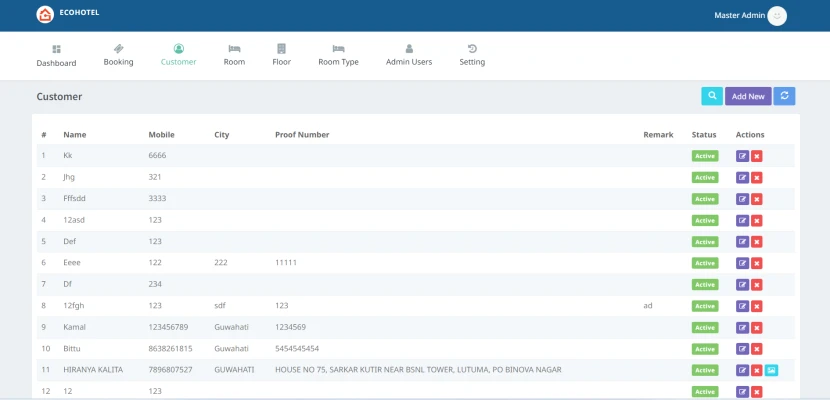Open the Booking tab

tap(118, 55)
